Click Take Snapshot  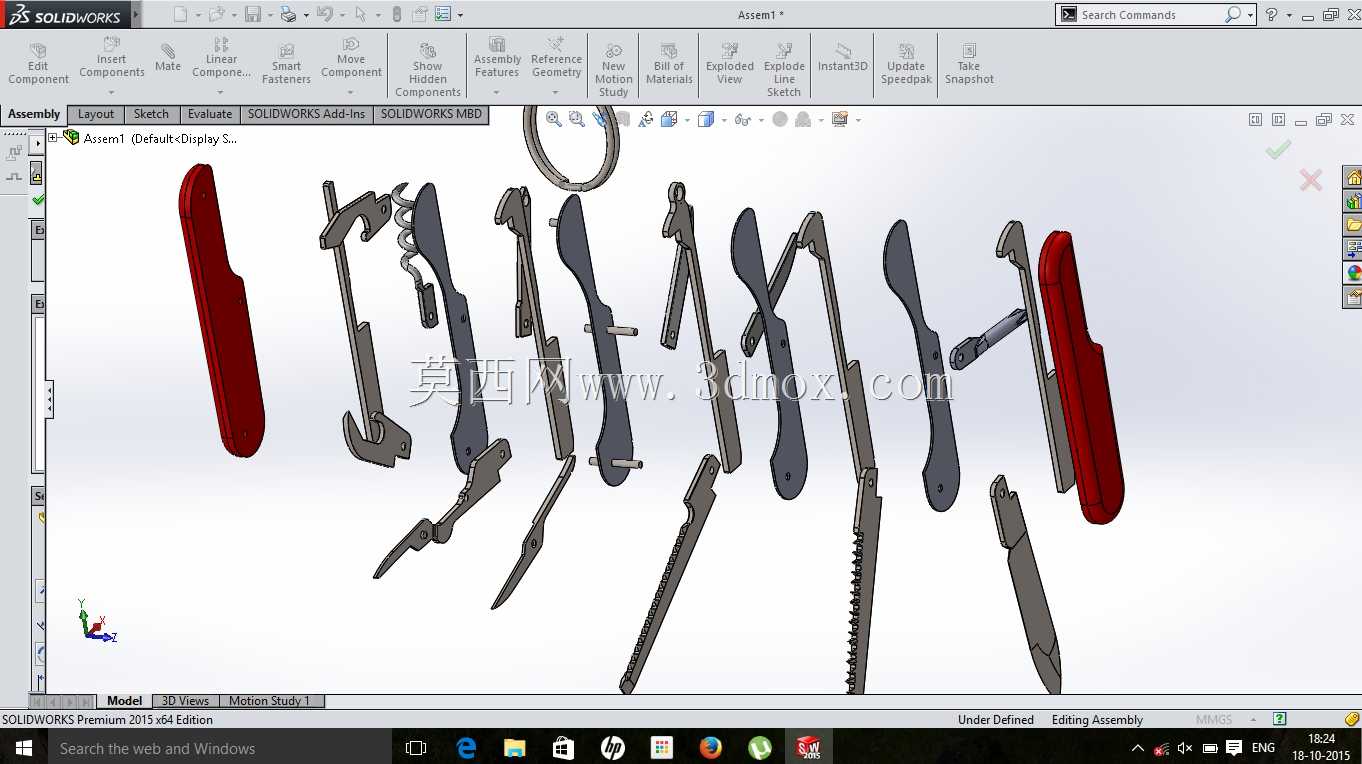point(969,64)
